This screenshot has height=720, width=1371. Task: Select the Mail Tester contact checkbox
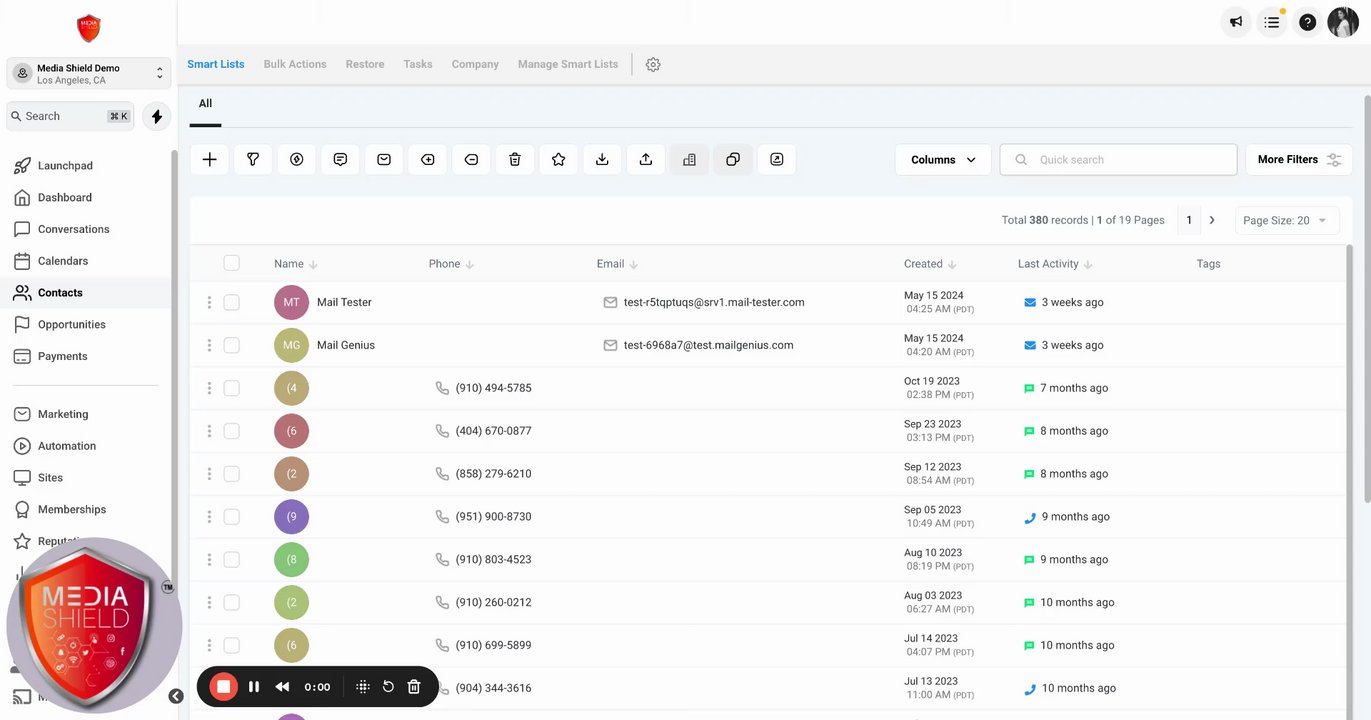pos(232,302)
